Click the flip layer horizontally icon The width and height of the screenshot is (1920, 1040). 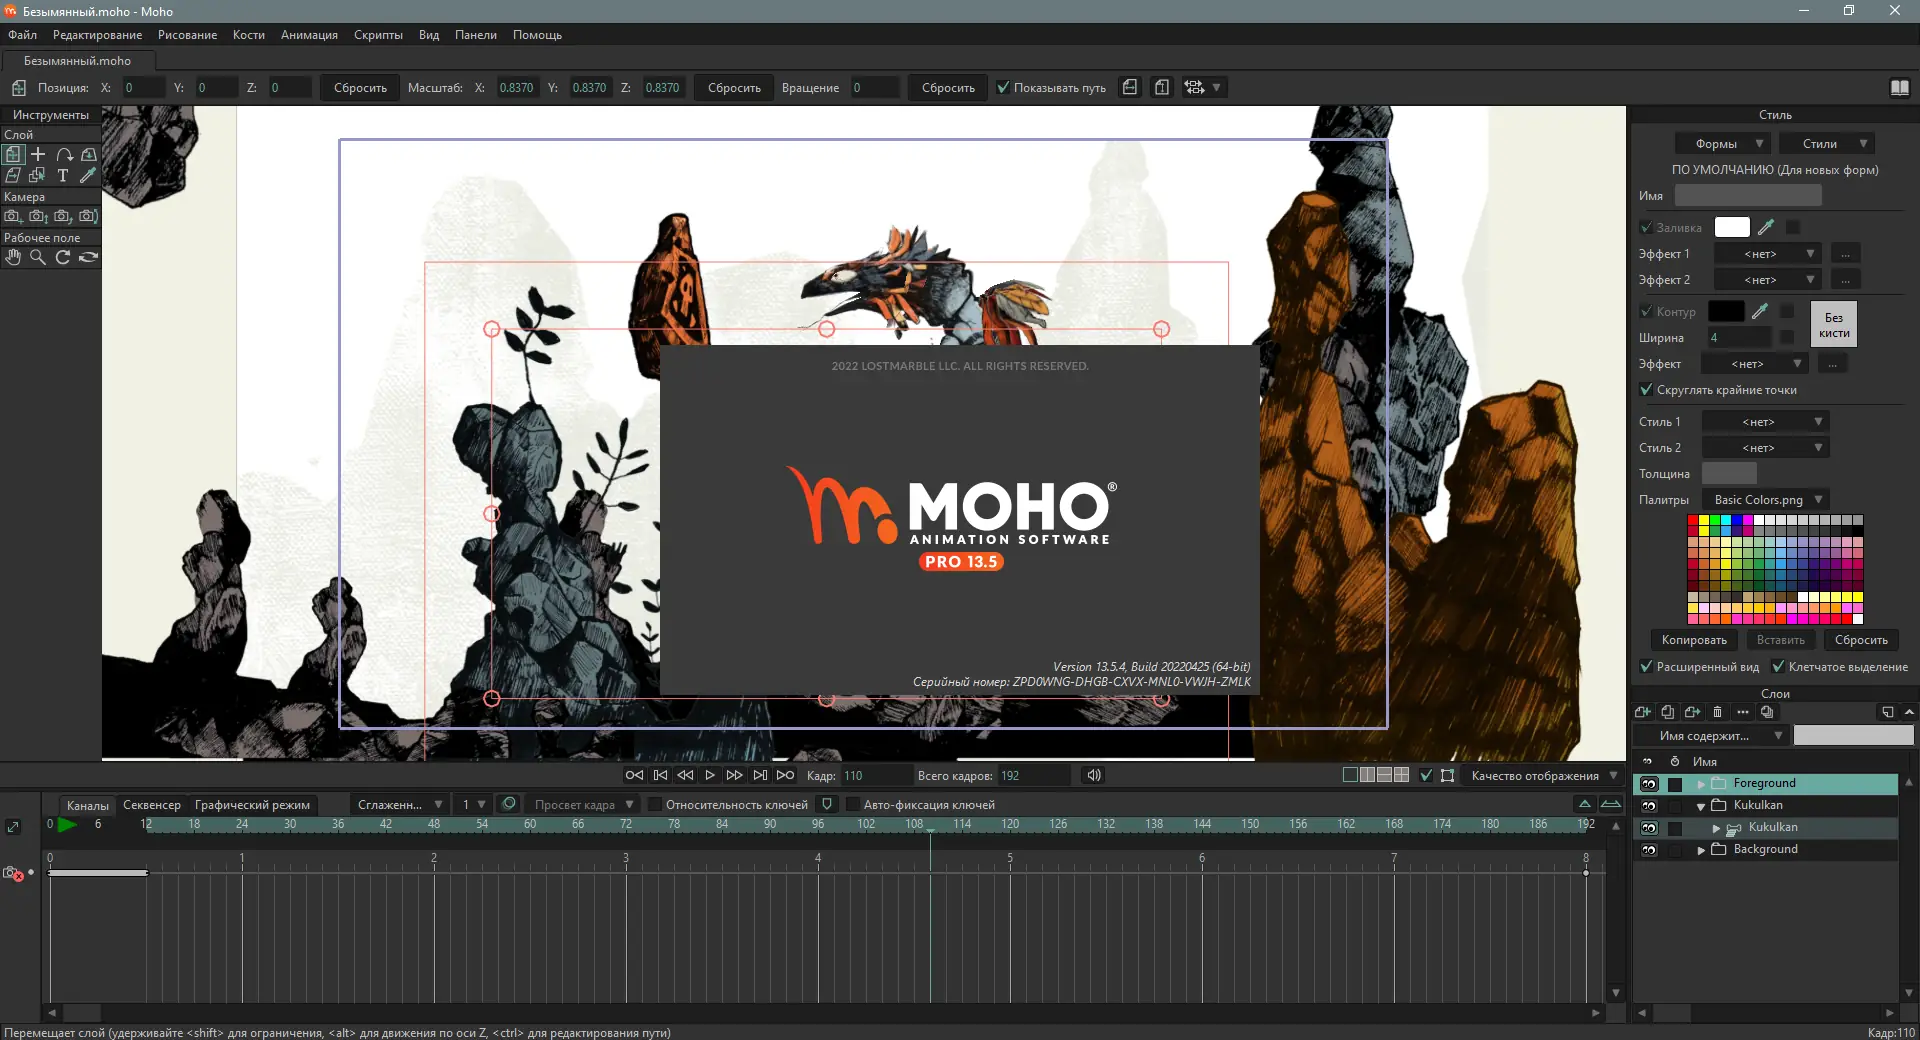tap(1130, 87)
